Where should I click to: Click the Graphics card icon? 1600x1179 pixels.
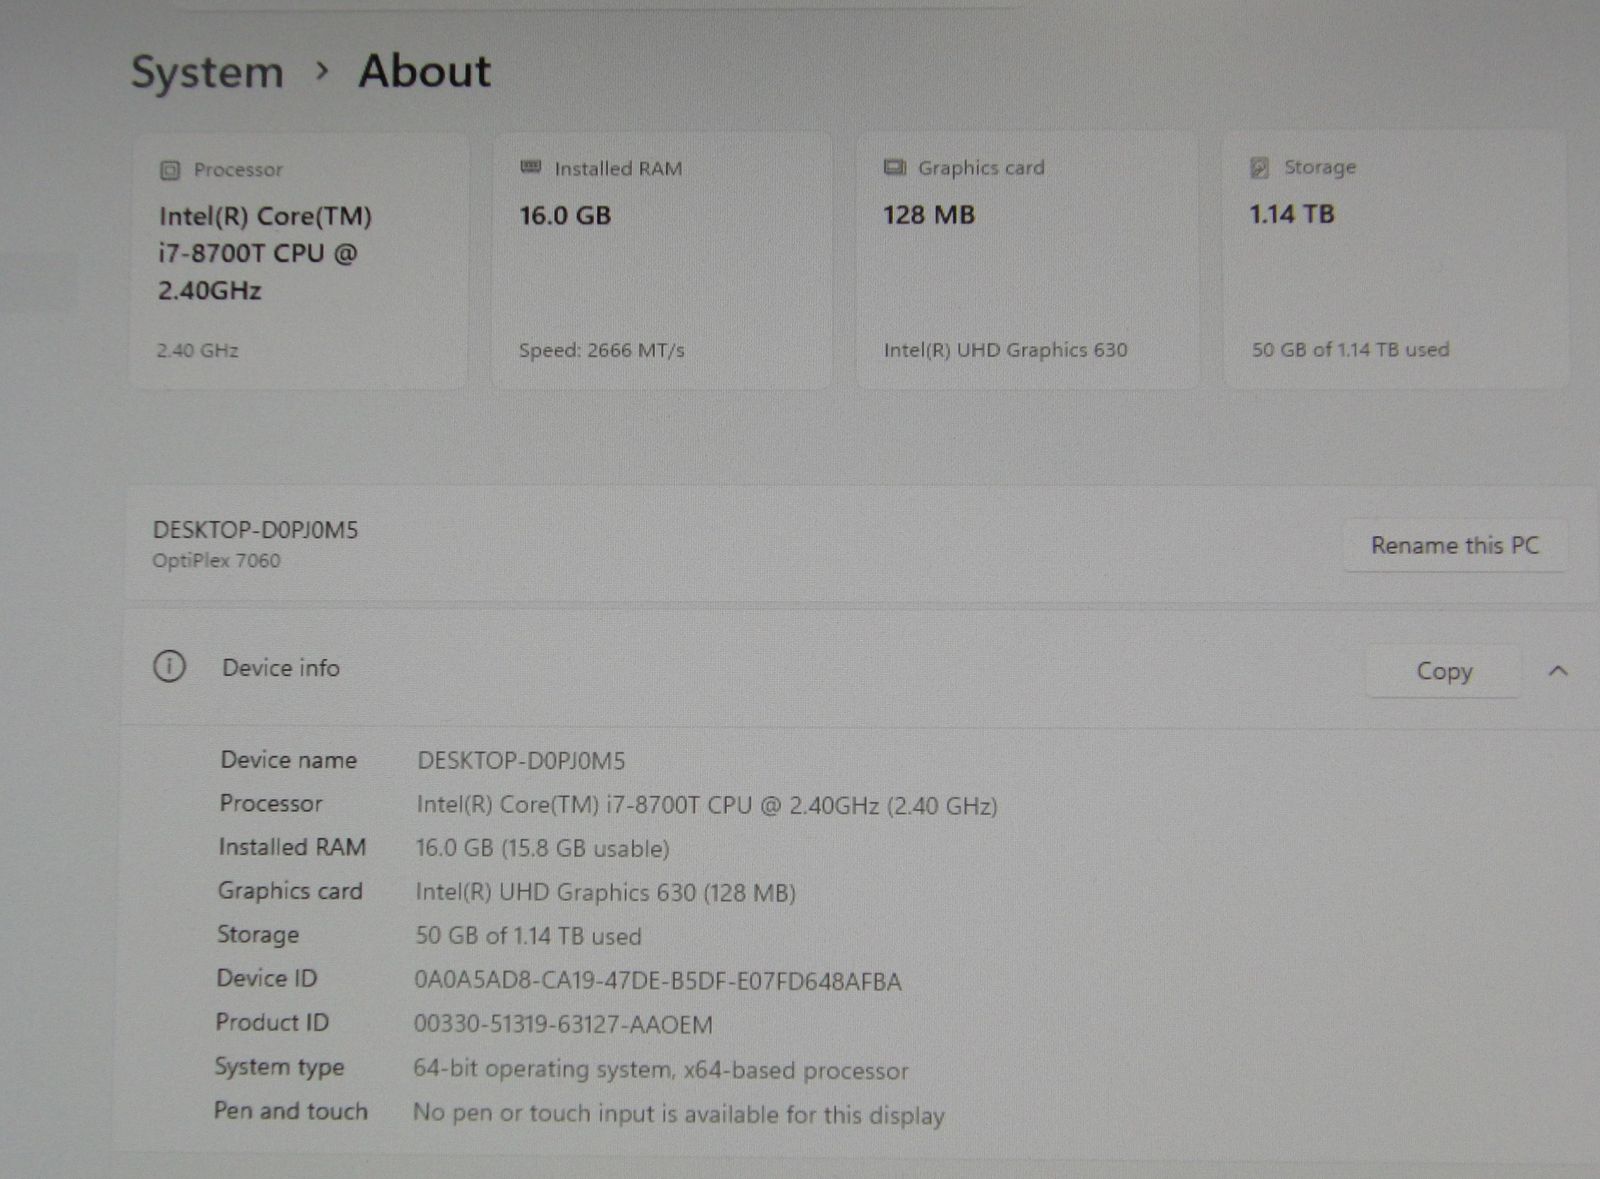895,167
